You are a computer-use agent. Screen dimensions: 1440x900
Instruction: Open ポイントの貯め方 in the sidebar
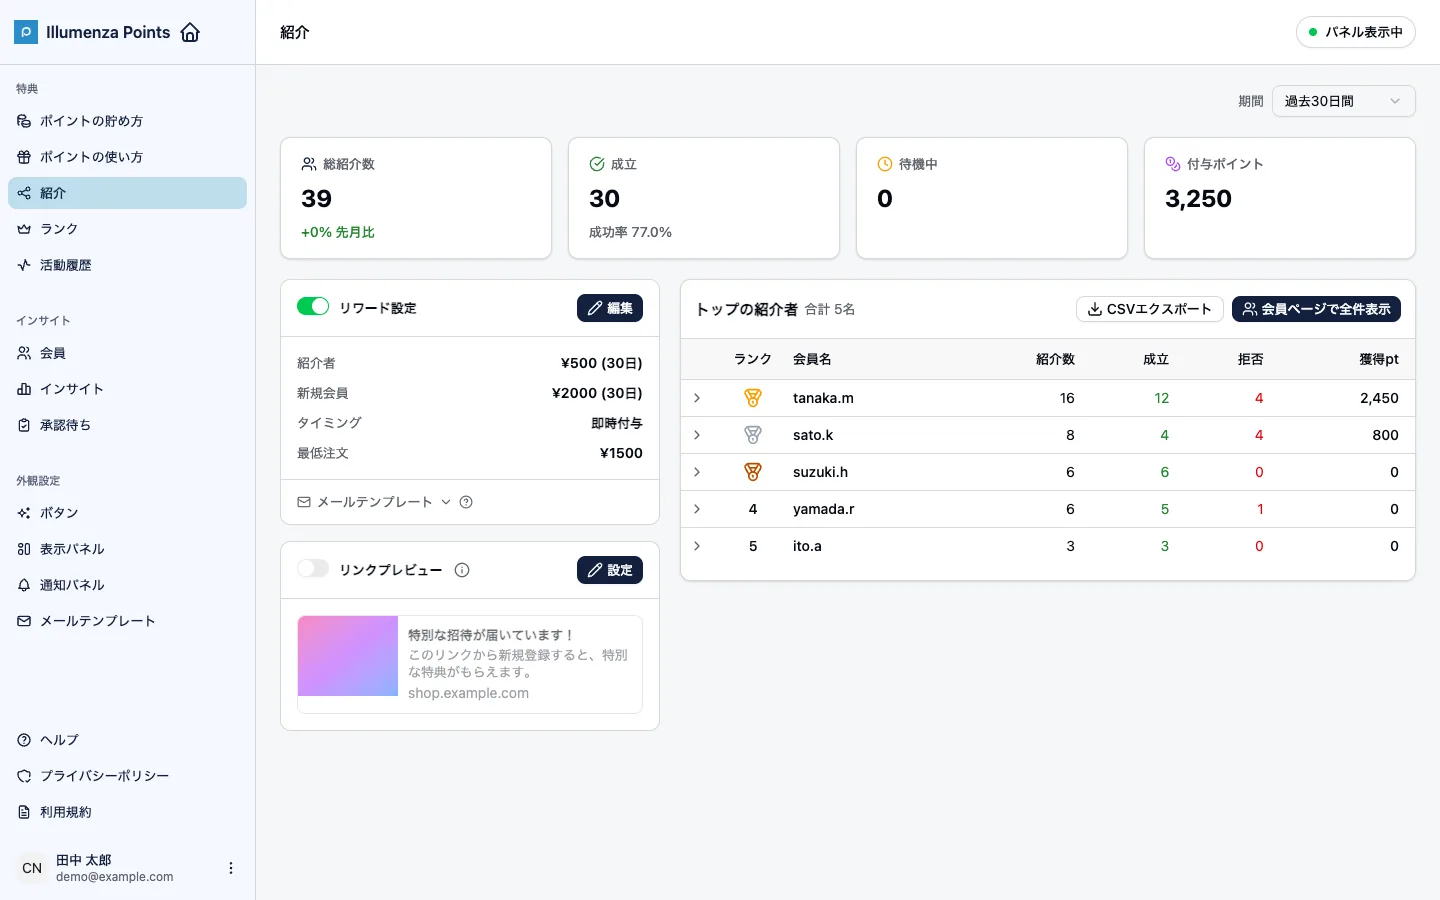(127, 121)
